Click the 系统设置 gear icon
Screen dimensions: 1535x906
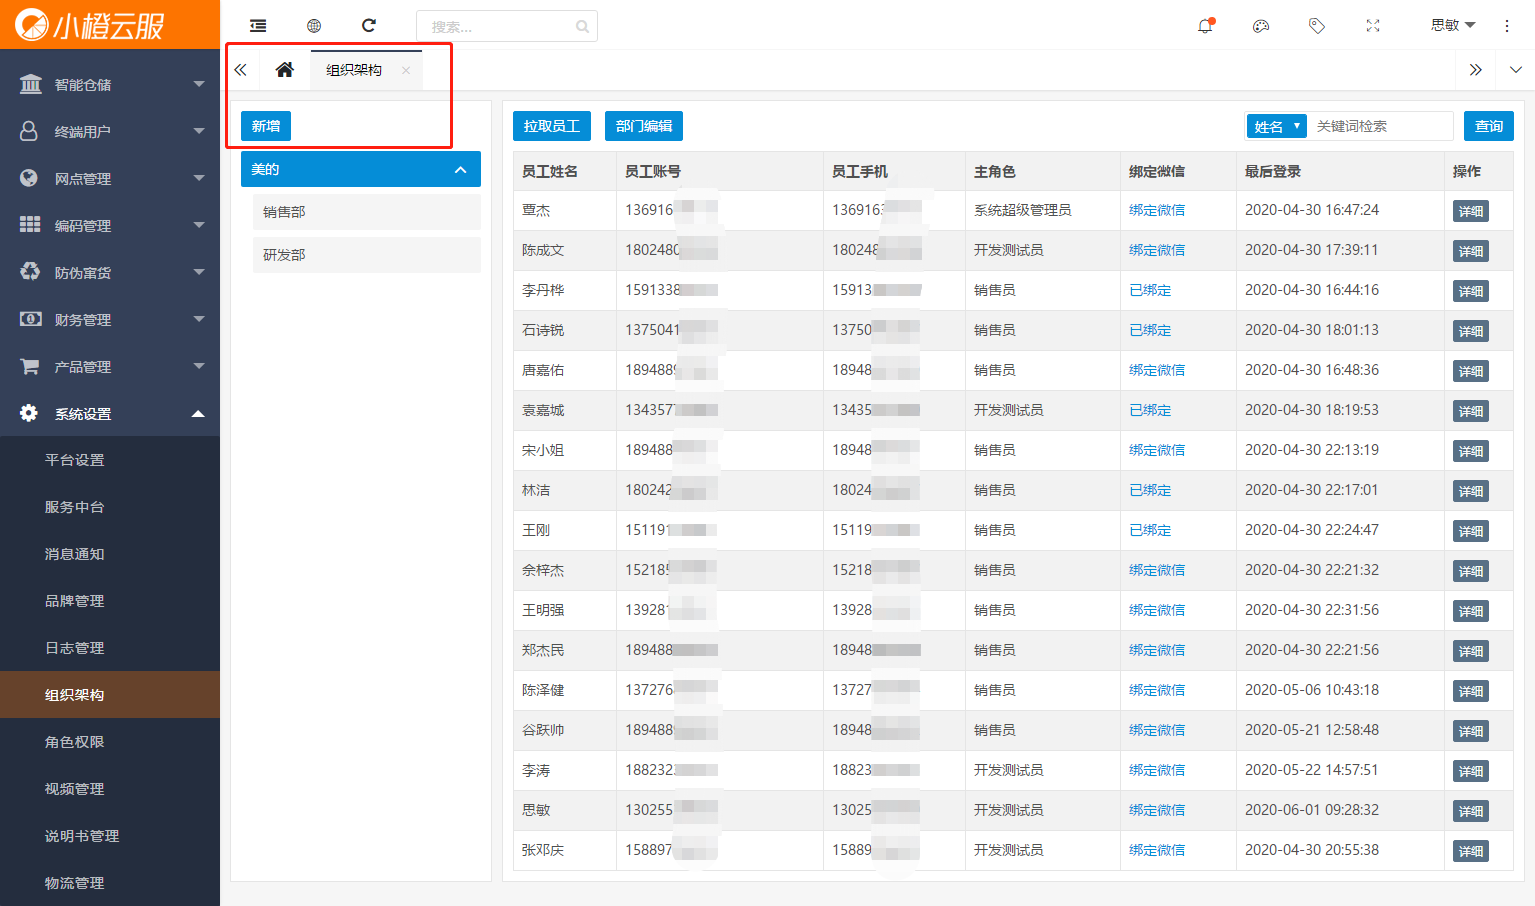(29, 413)
